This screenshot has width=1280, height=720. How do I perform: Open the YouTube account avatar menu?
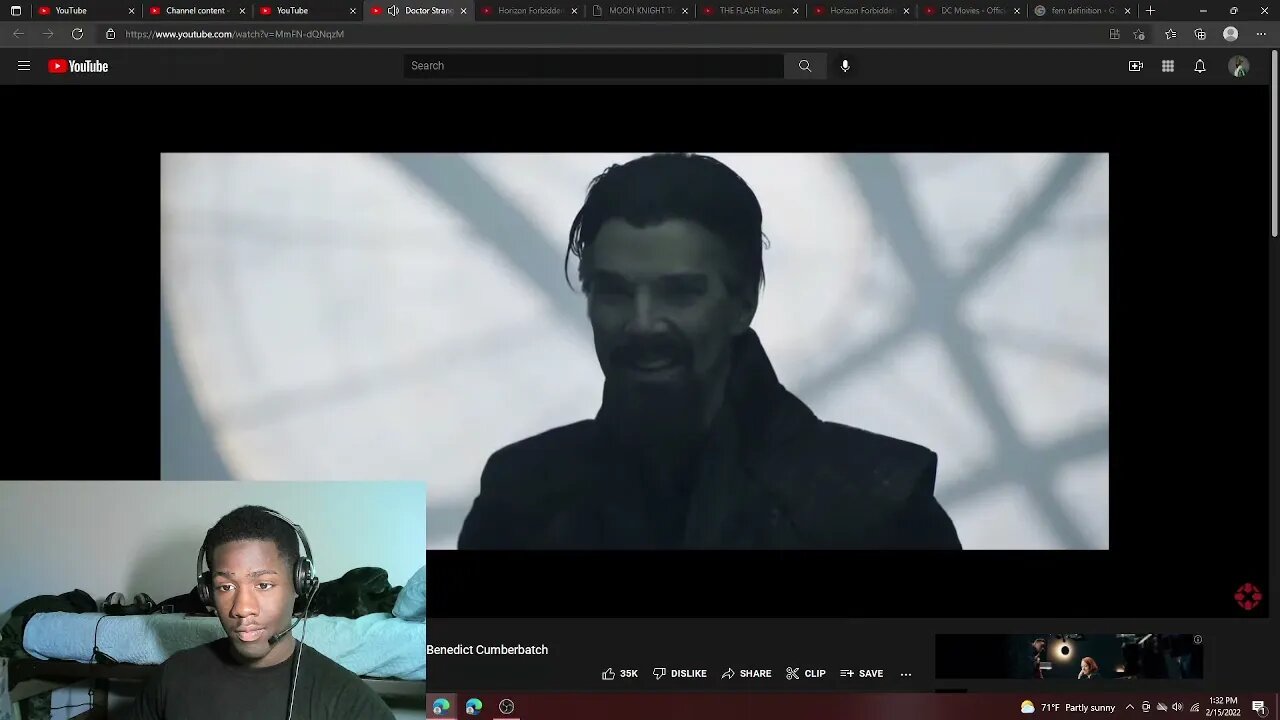pyautogui.click(x=1239, y=66)
